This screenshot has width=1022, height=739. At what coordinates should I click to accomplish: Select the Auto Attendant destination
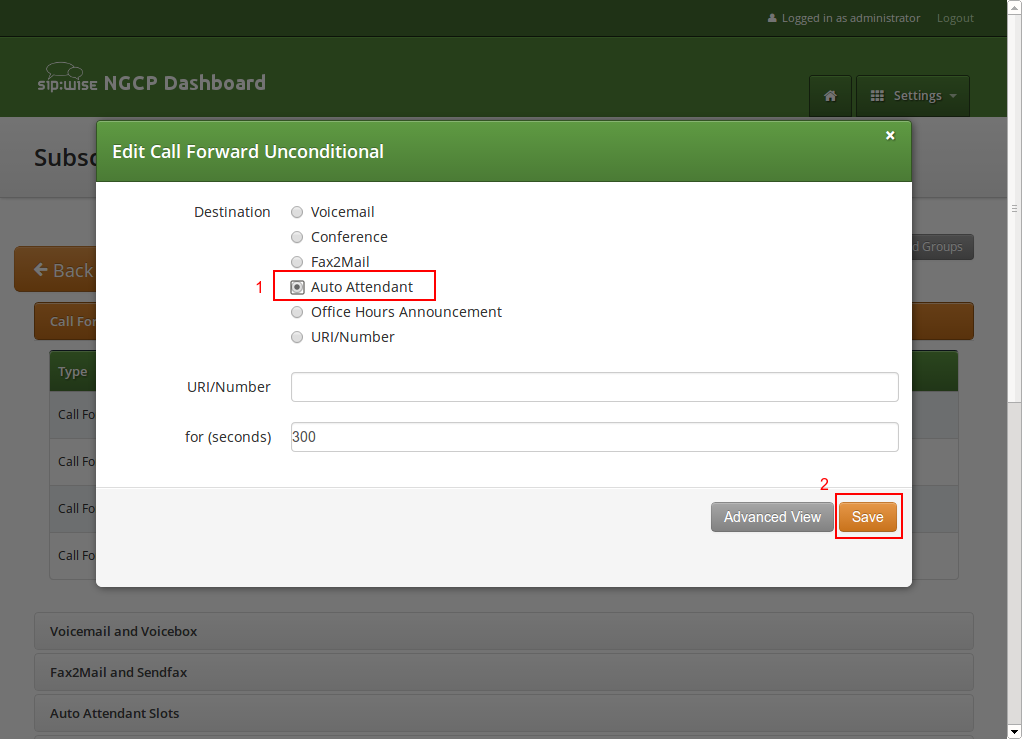(297, 287)
